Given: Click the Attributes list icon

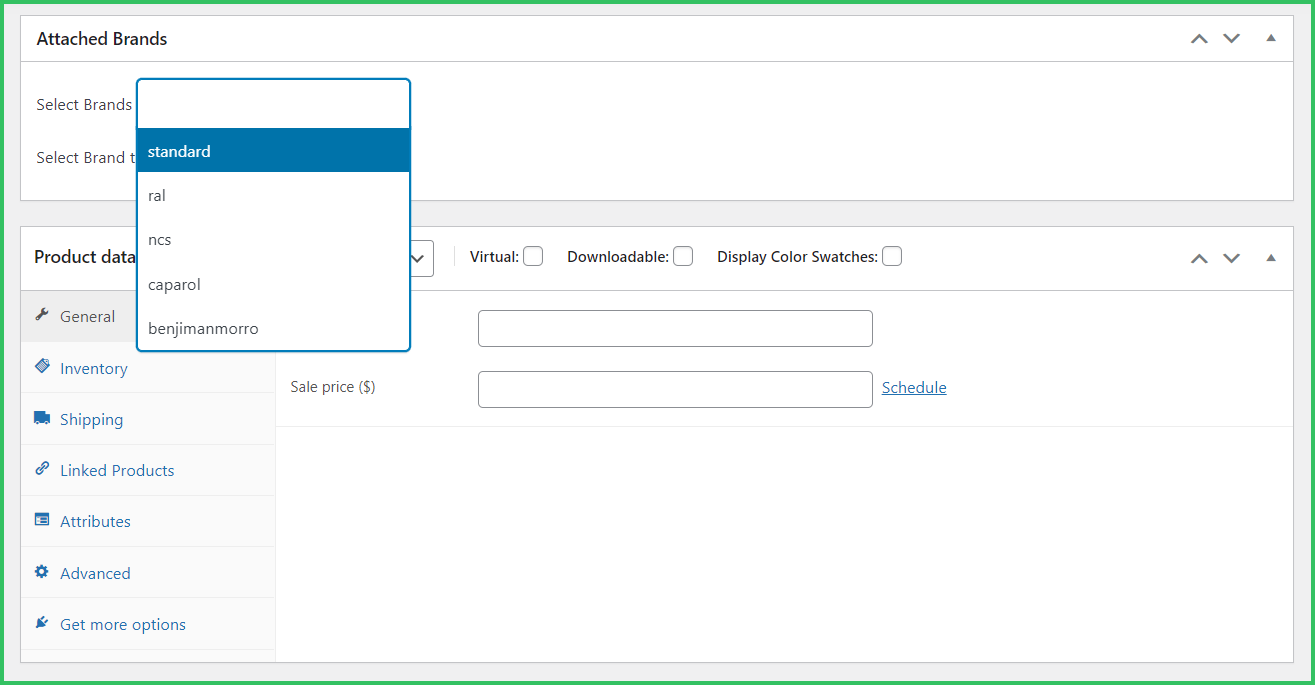Looking at the screenshot, I should (x=42, y=520).
